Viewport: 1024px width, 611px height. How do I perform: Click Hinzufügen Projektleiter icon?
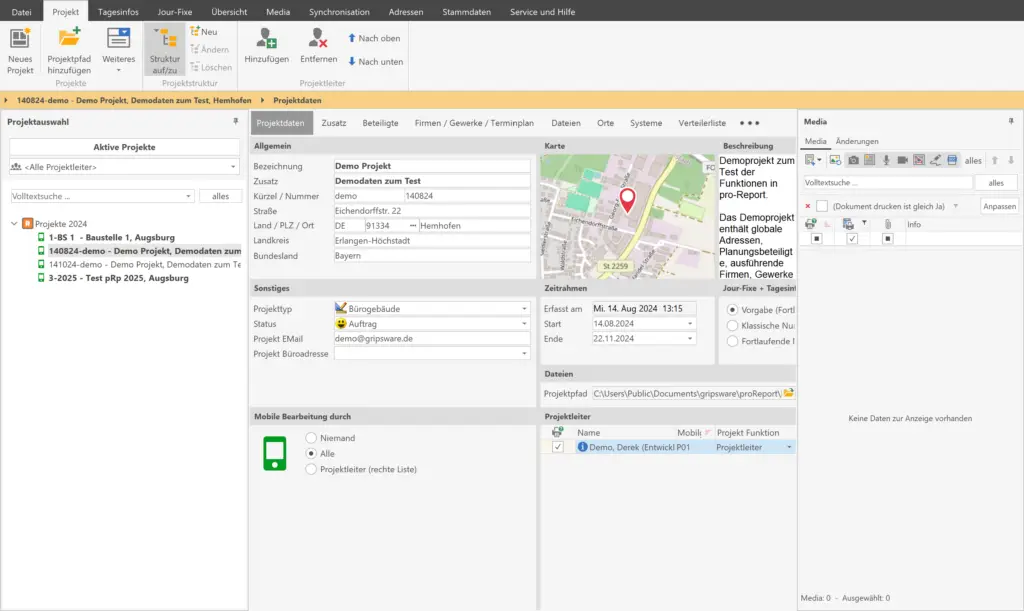(266, 38)
